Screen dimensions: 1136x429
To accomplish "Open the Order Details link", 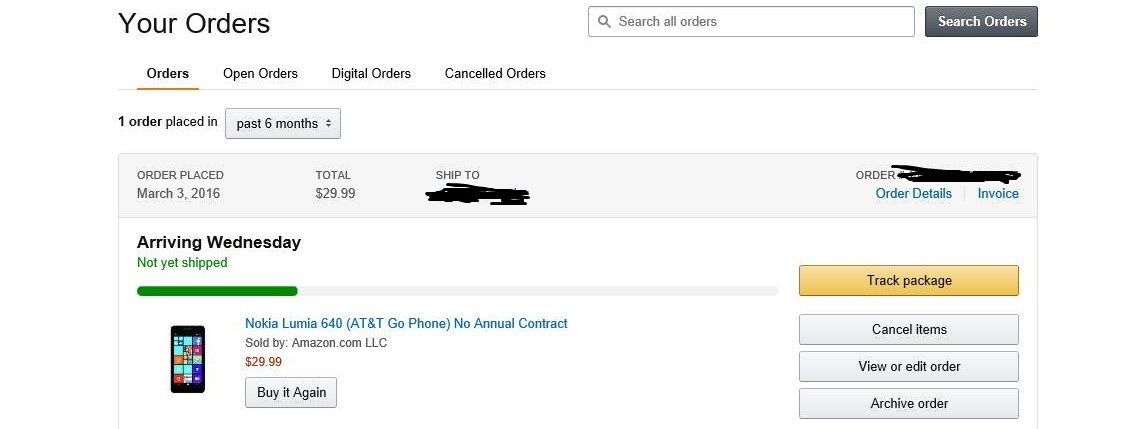I will click(x=913, y=193).
